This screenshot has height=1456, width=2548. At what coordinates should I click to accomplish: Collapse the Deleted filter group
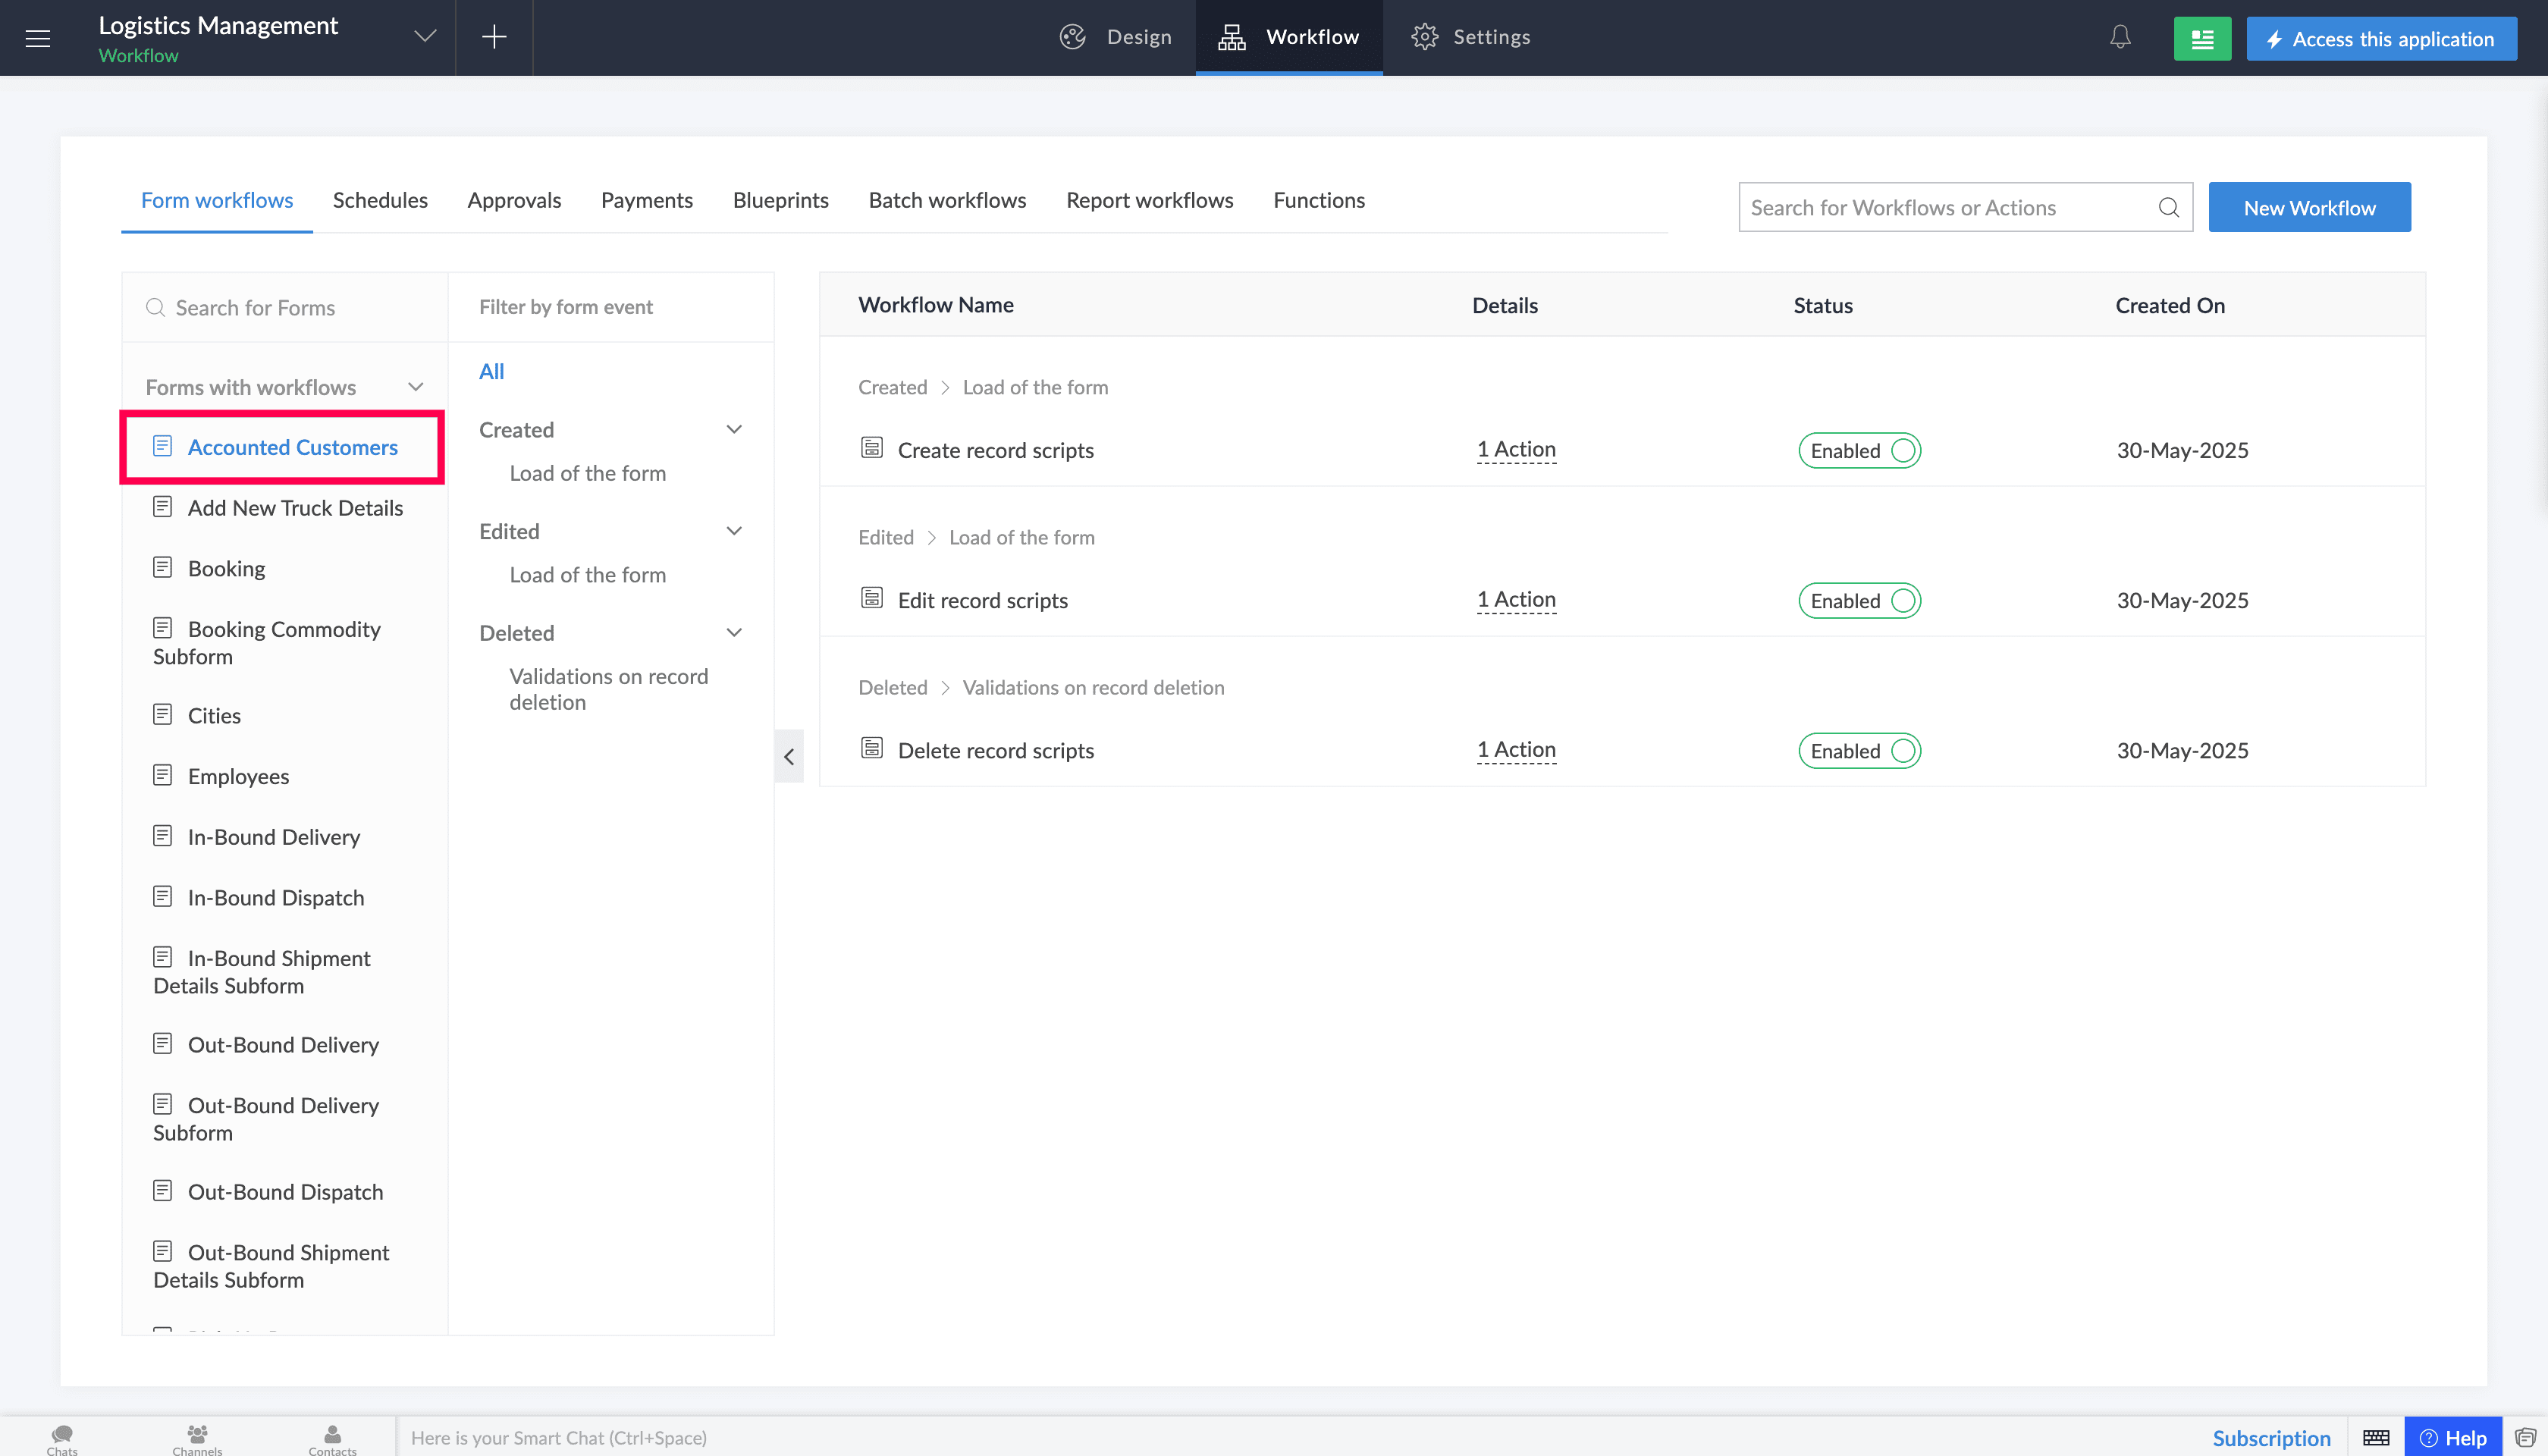(734, 632)
